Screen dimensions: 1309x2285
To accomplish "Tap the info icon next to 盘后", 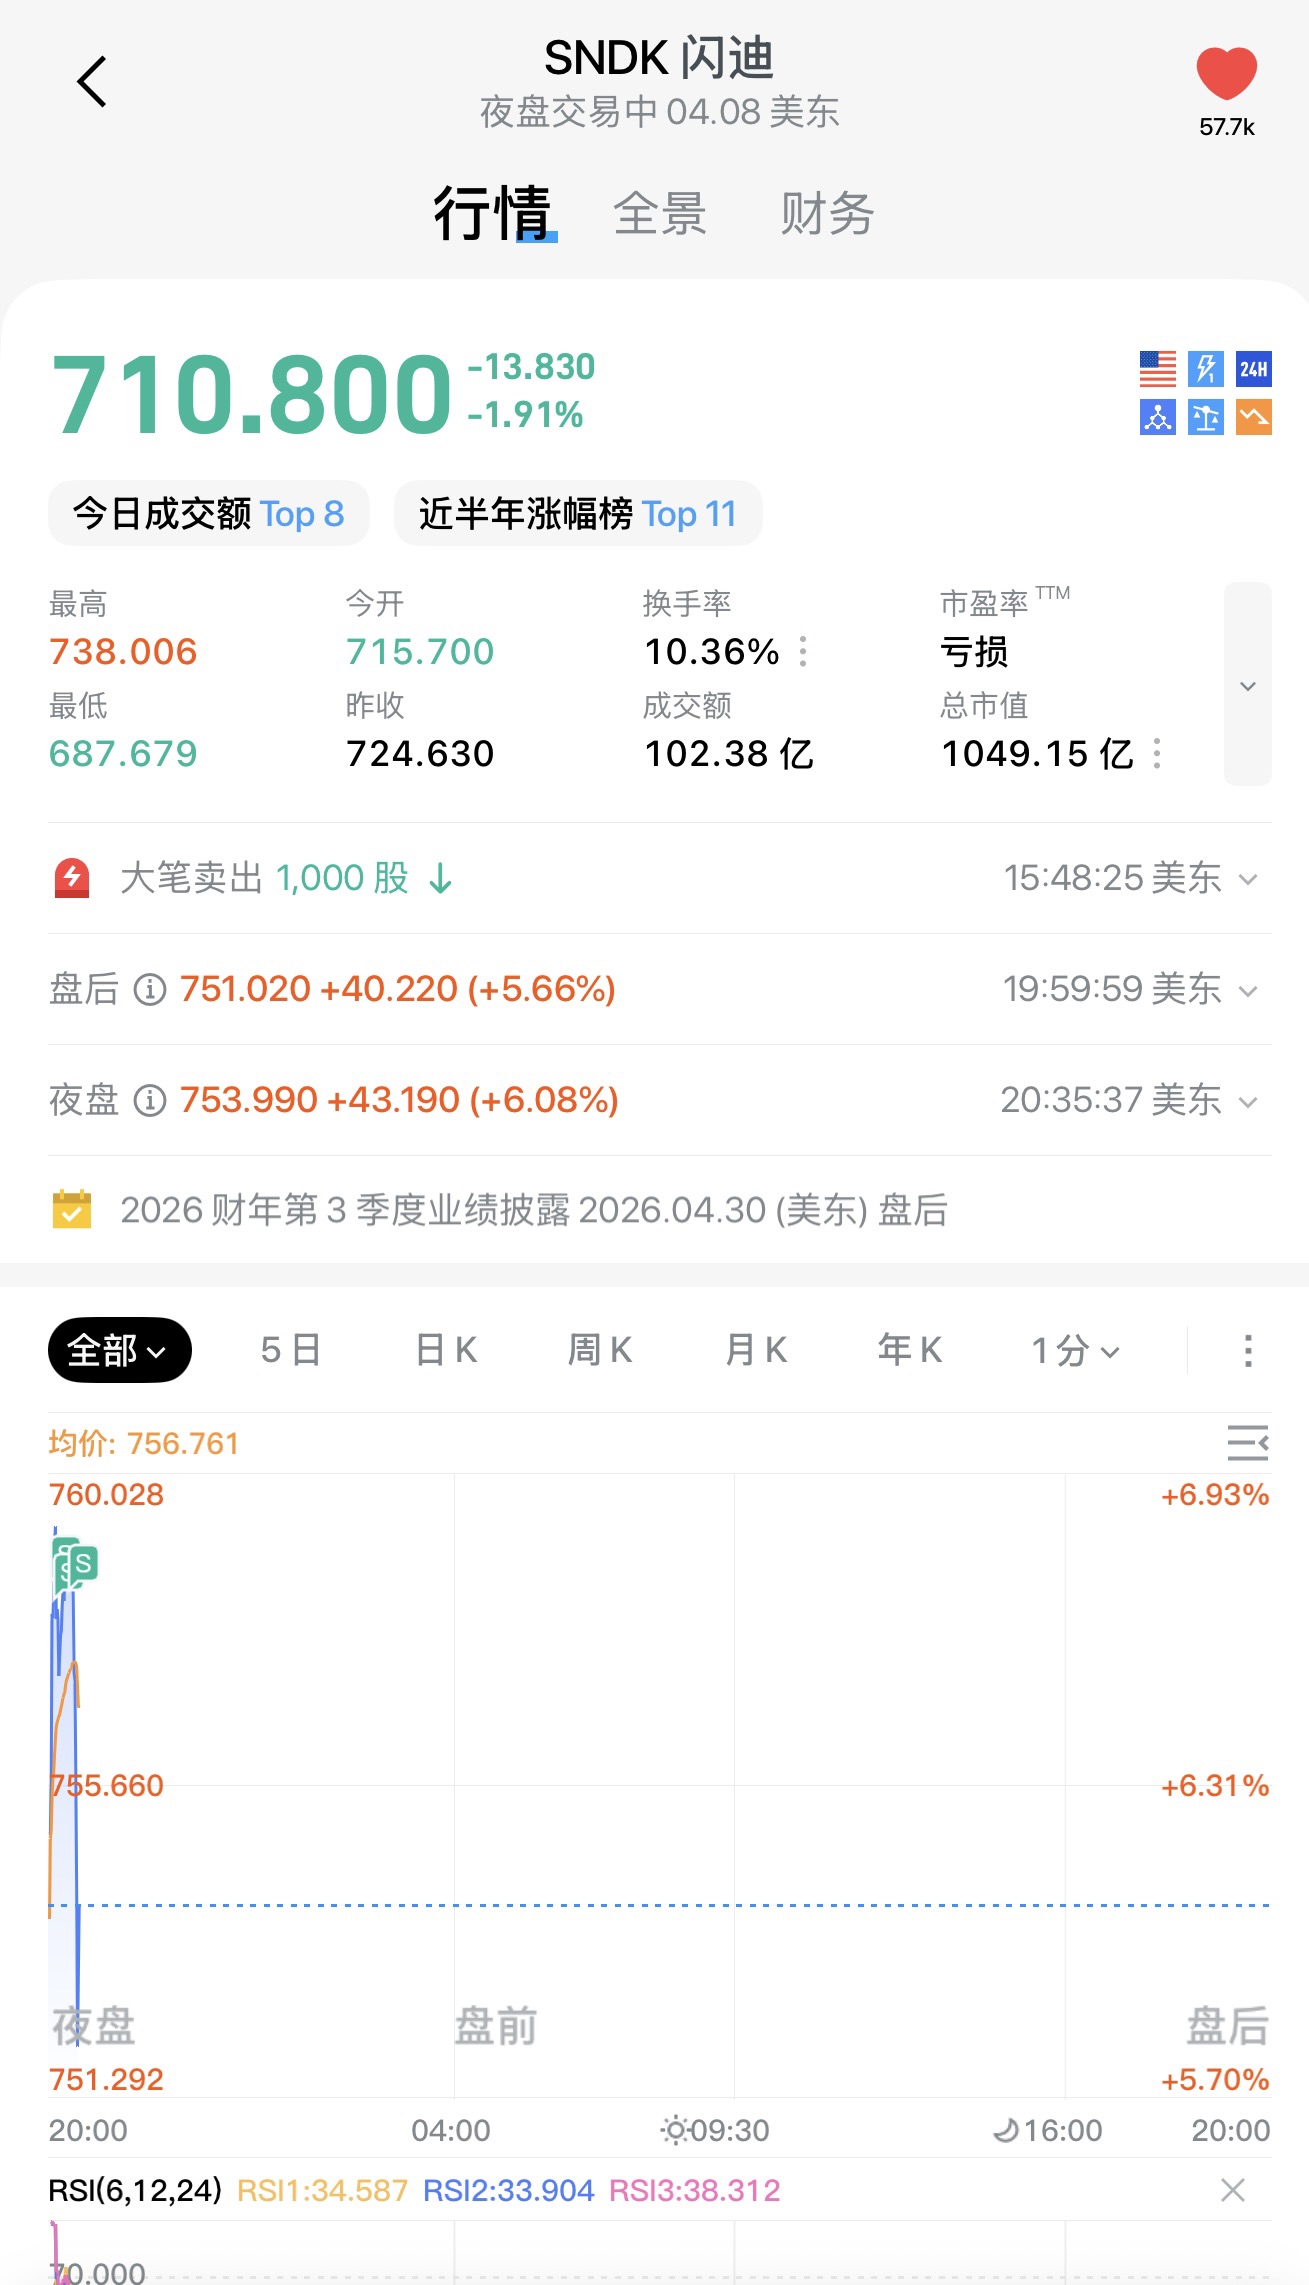I will pyautogui.click(x=150, y=990).
